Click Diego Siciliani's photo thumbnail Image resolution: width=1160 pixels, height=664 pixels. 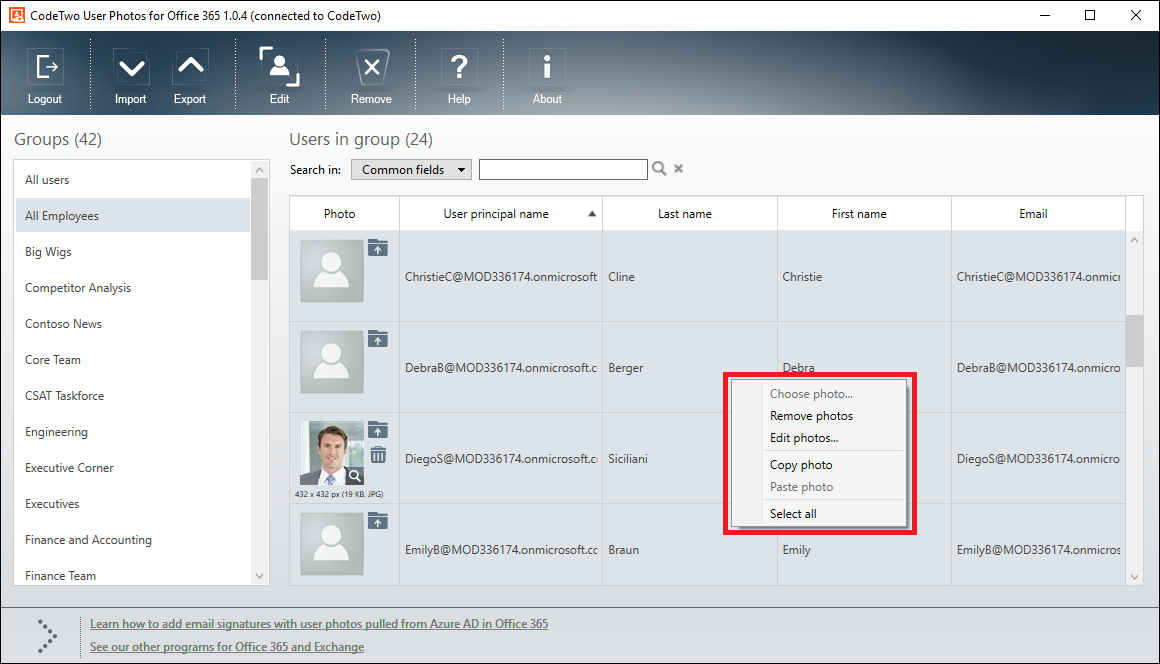click(x=331, y=453)
